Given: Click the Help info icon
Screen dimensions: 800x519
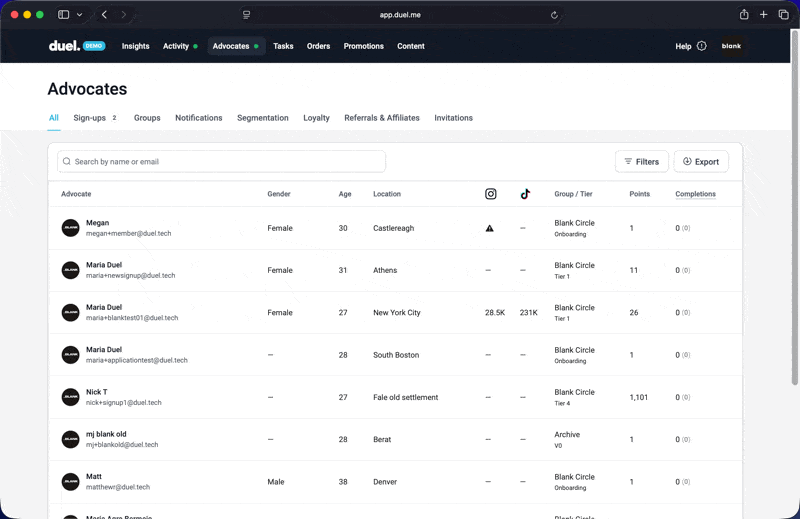Looking at the screenshot, I should tap(701, 46).
